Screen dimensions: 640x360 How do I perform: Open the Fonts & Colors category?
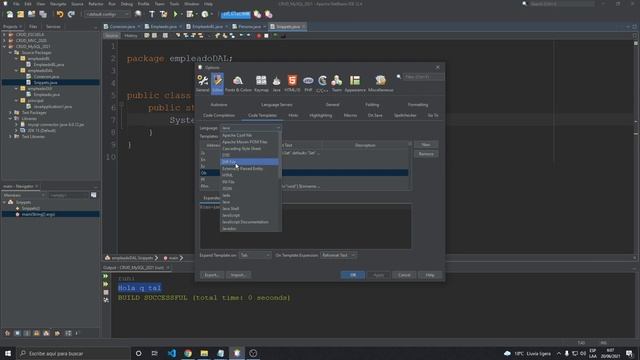tap(238, 84)
